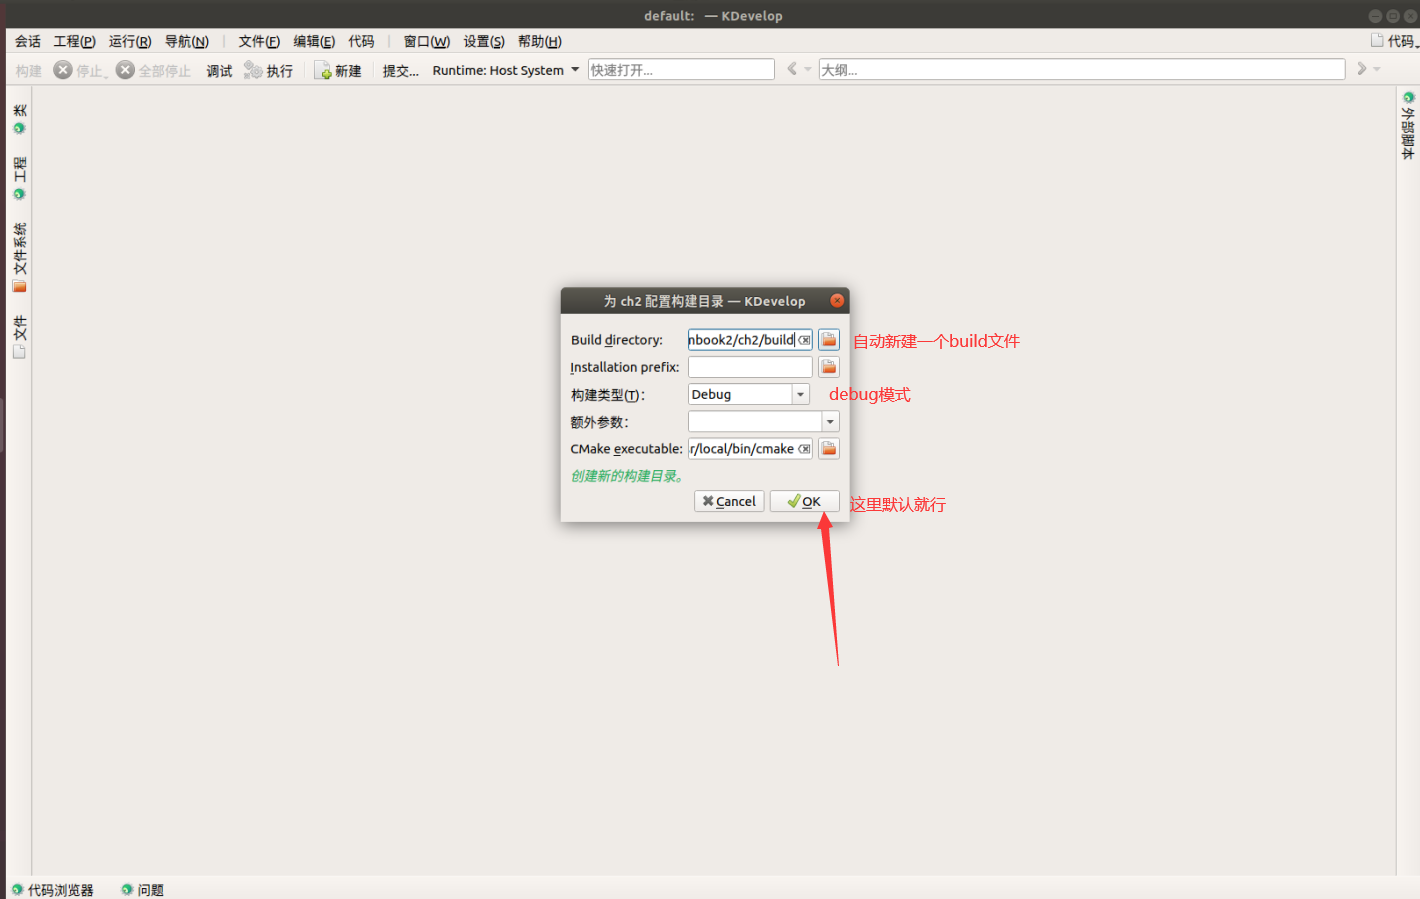The width and height of the screenshot is (1420, 899).
Task: Open the history dropdown beside forward arrow
Action: pyautogui.click(x=1377, y=69)
